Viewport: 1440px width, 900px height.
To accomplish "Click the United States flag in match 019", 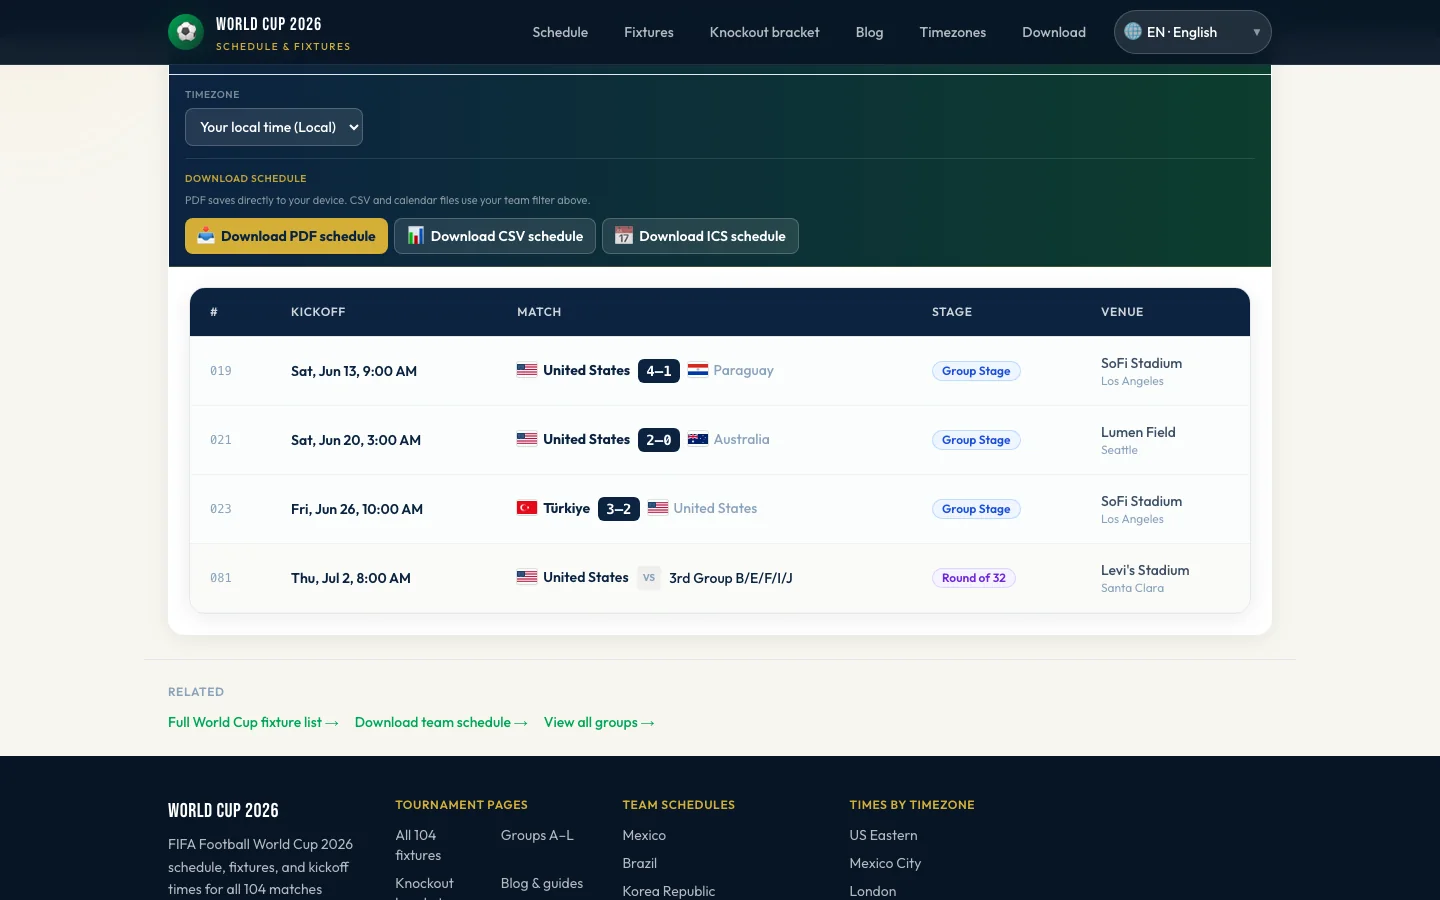I will pyautogui.click(x=527, y=370).
